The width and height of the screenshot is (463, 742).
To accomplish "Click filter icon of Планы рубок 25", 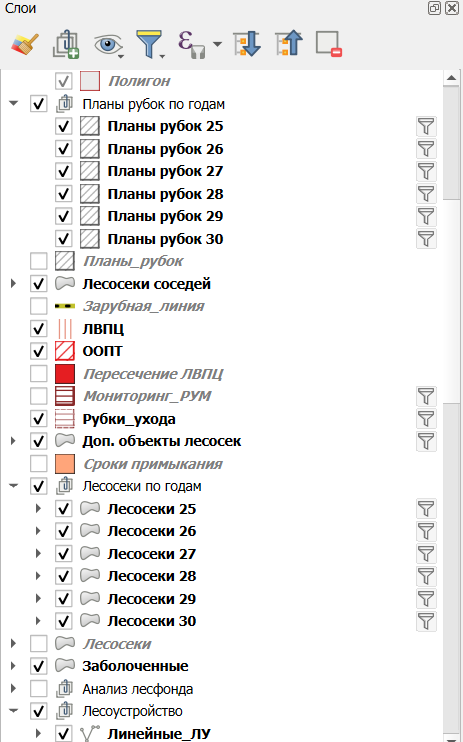I will 426,126.
